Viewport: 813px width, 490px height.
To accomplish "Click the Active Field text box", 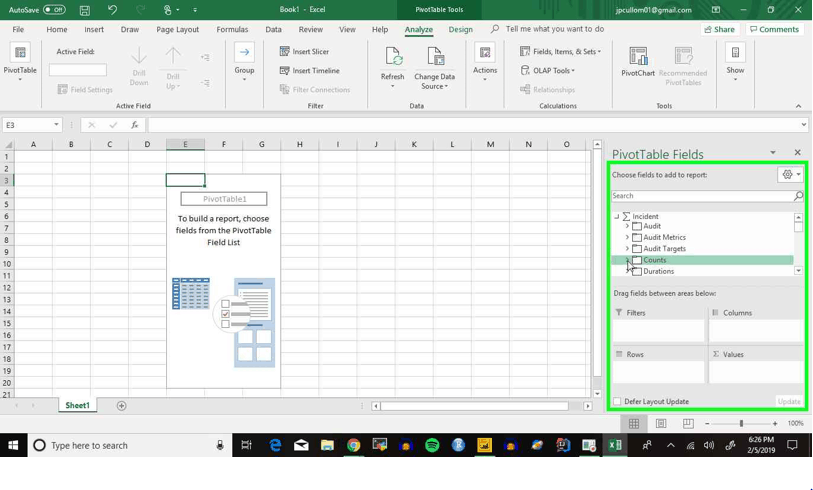I will click(78, 70).
